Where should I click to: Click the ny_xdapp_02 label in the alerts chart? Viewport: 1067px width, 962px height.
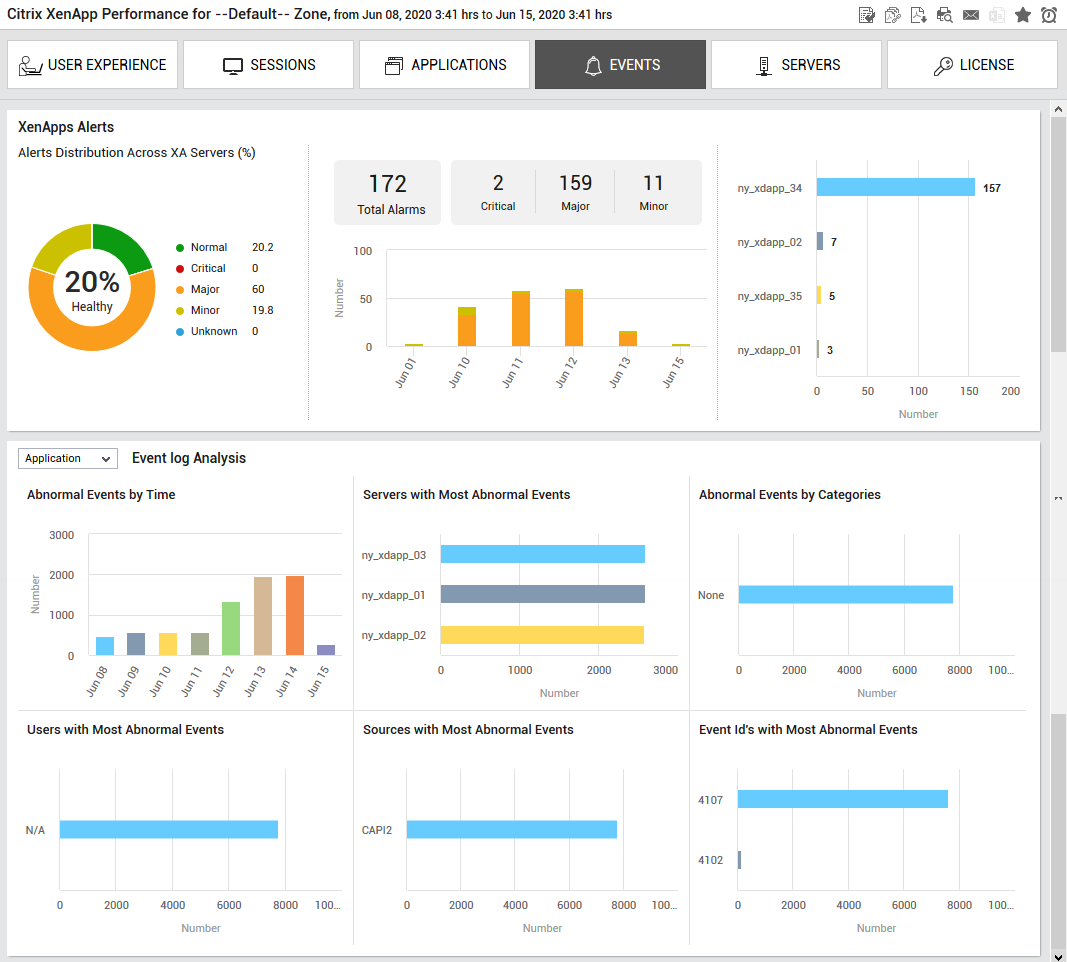point(770,242)
